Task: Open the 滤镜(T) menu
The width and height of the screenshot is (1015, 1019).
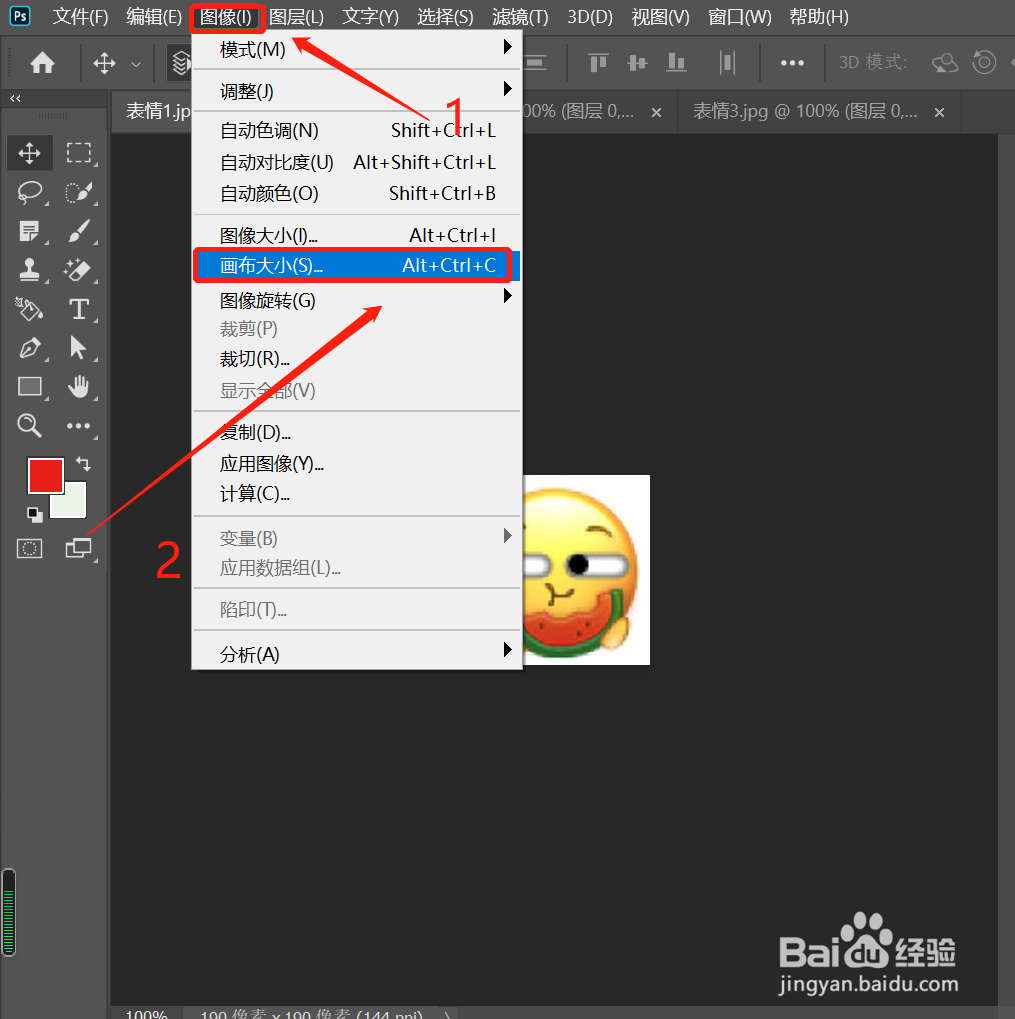Action: tap(520, 17)
